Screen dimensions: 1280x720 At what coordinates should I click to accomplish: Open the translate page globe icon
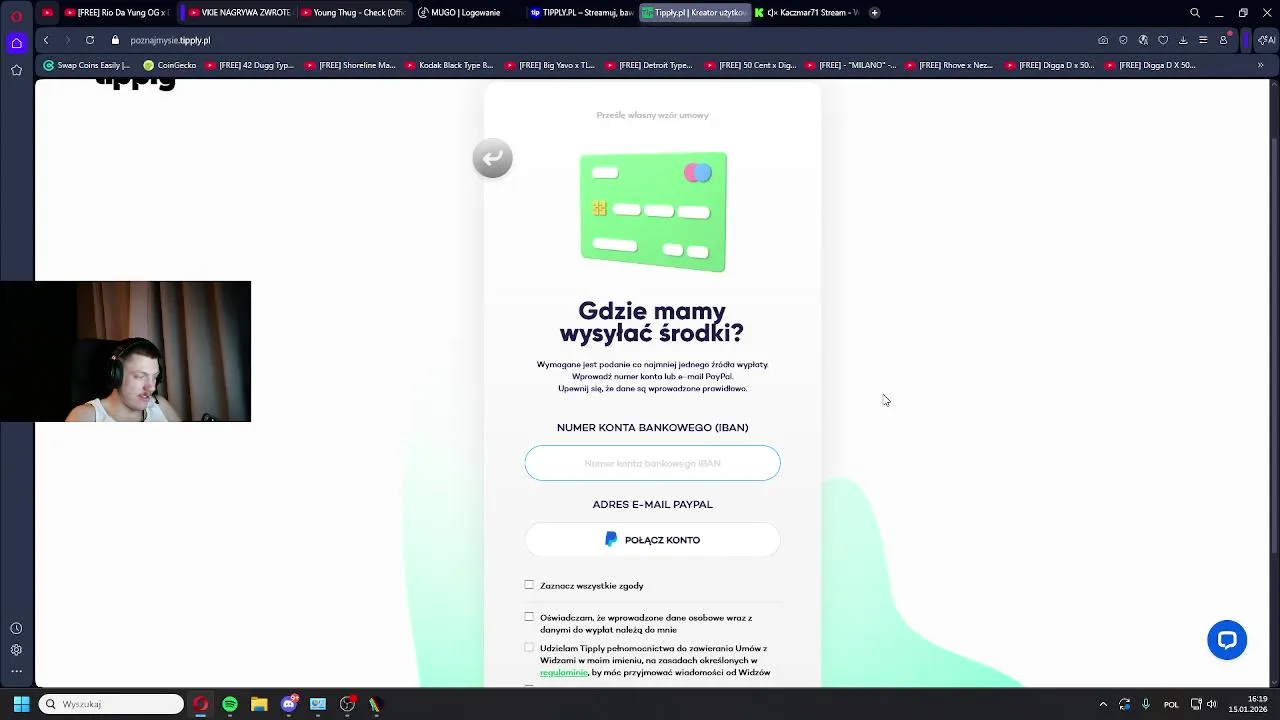pos(1143,40)
